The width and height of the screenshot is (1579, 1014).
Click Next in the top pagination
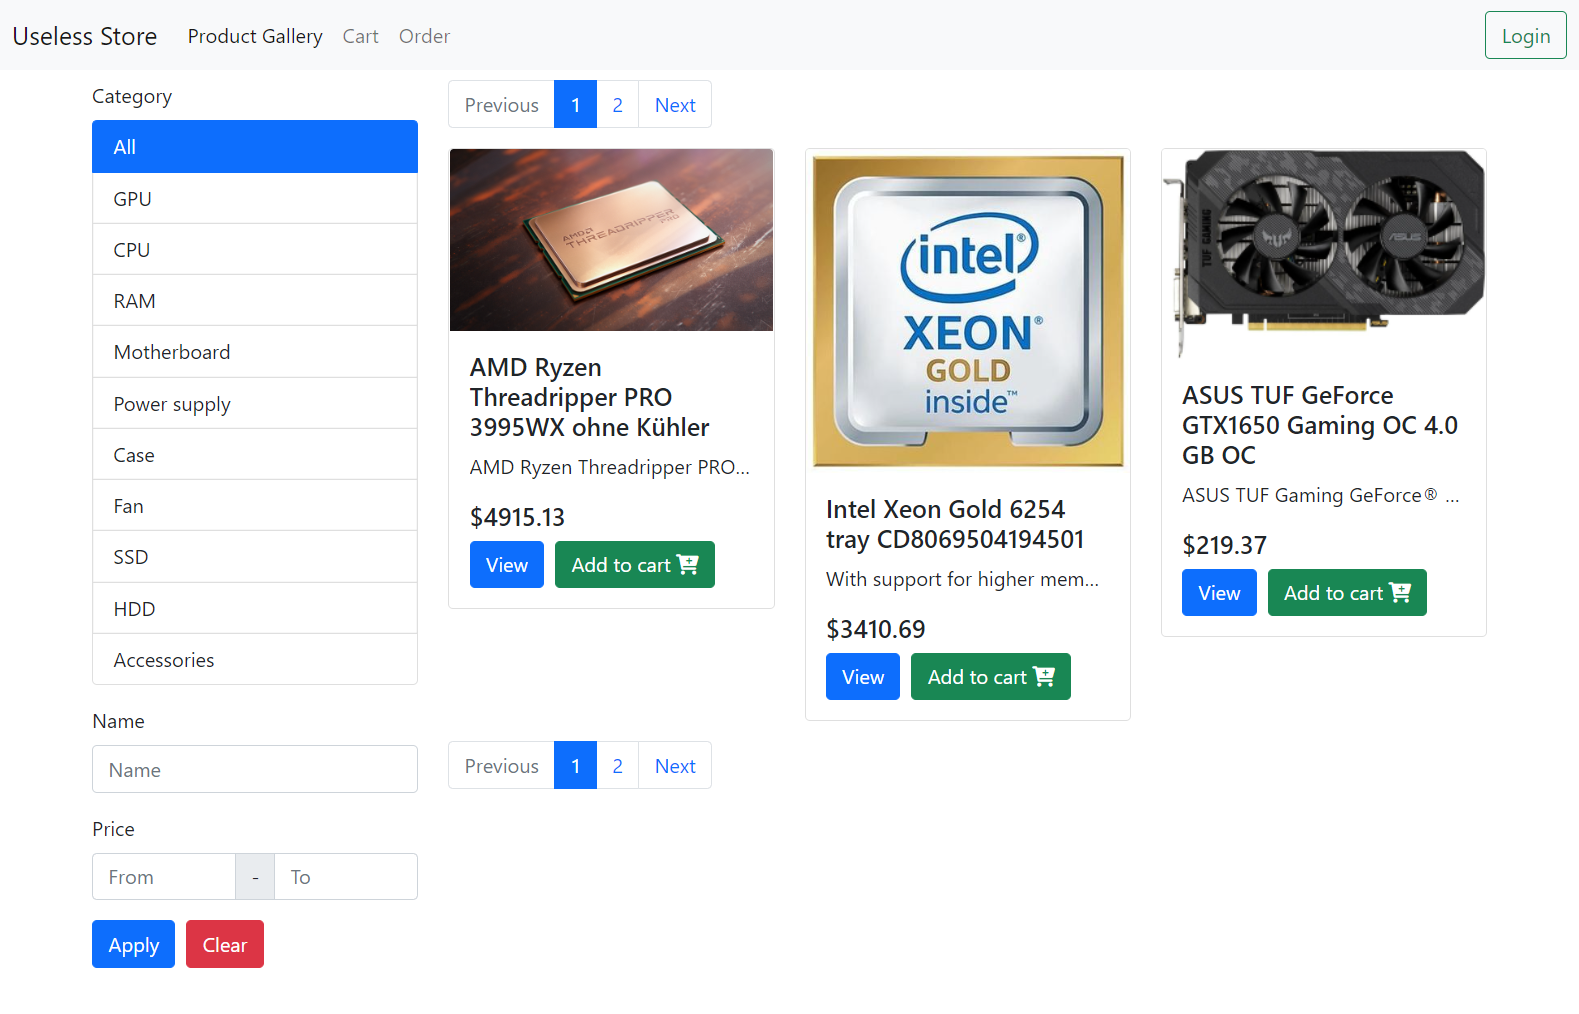pyautogui.click(x=675, y=104)
